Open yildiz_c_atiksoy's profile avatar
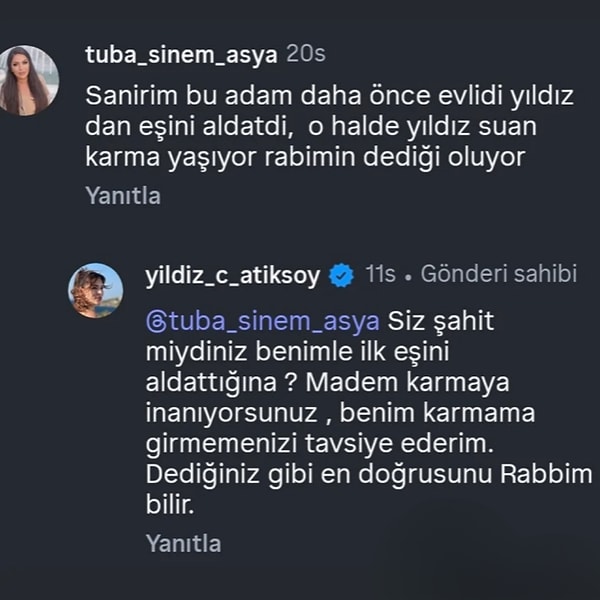The height and width of the screenshot is (600, 600). (95, 290)
